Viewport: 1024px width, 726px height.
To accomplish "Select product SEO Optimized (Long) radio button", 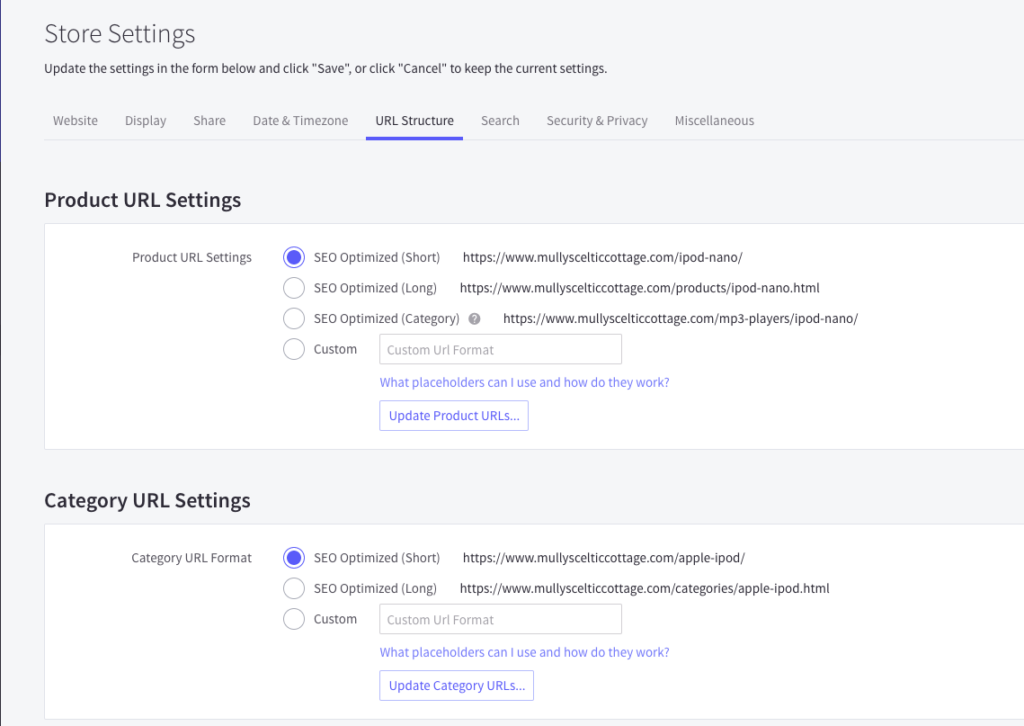I will (294, 288).
